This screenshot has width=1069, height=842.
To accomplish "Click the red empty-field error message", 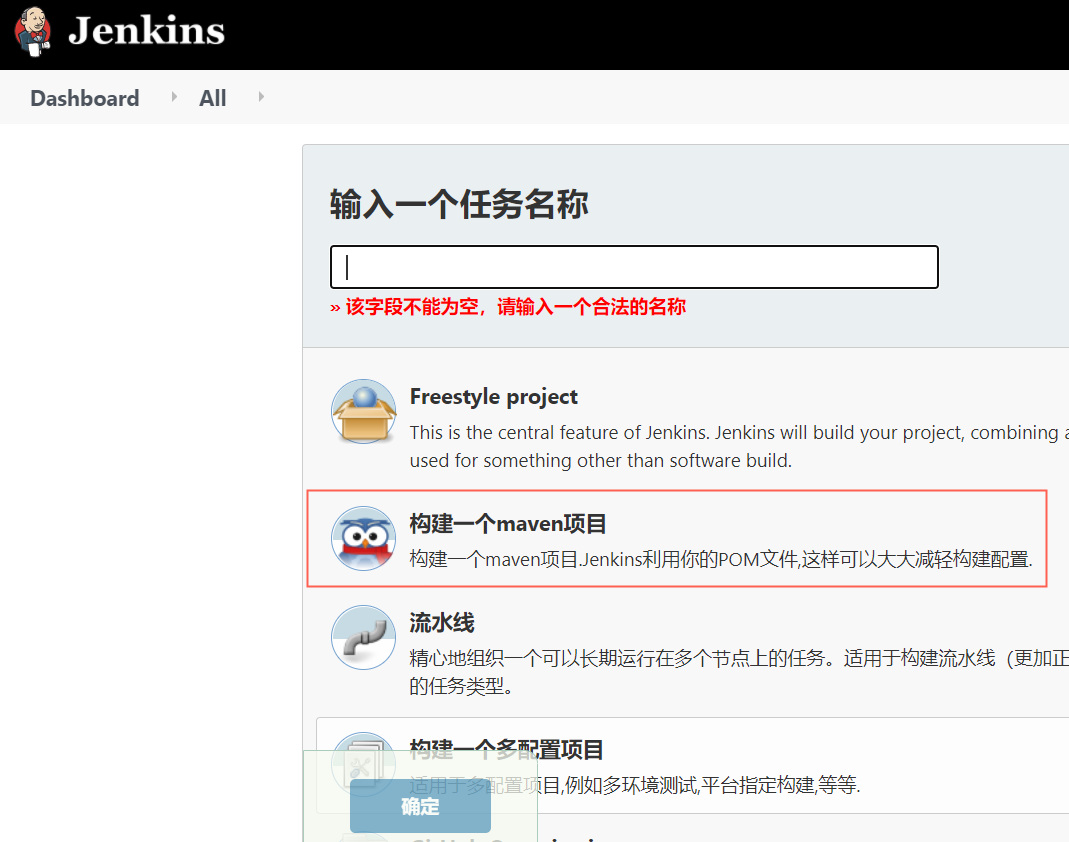I will [508, 307].
